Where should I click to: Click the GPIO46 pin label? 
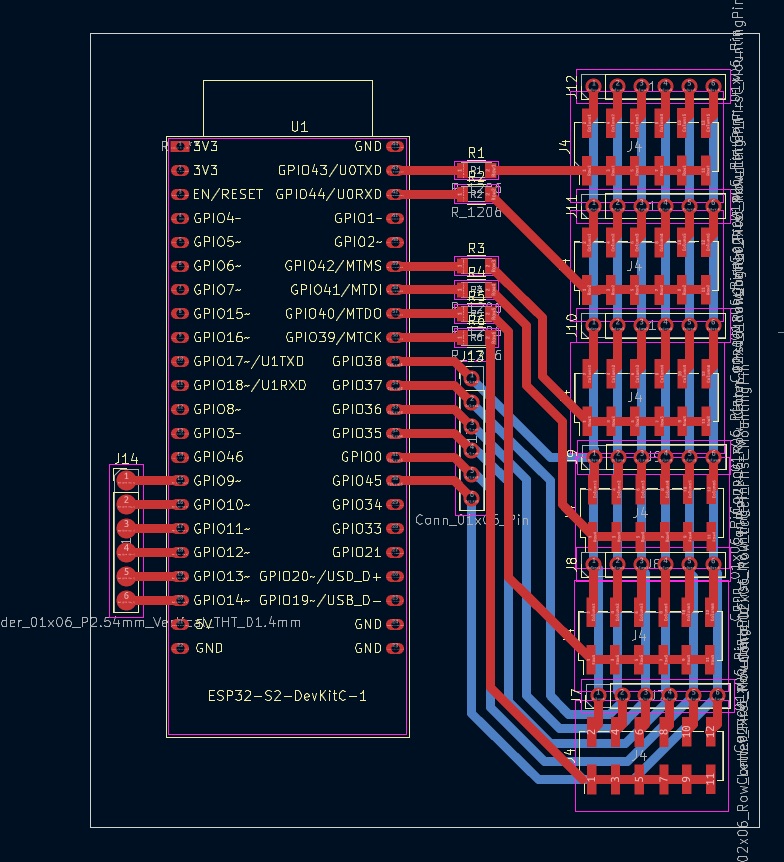[218, 457]
